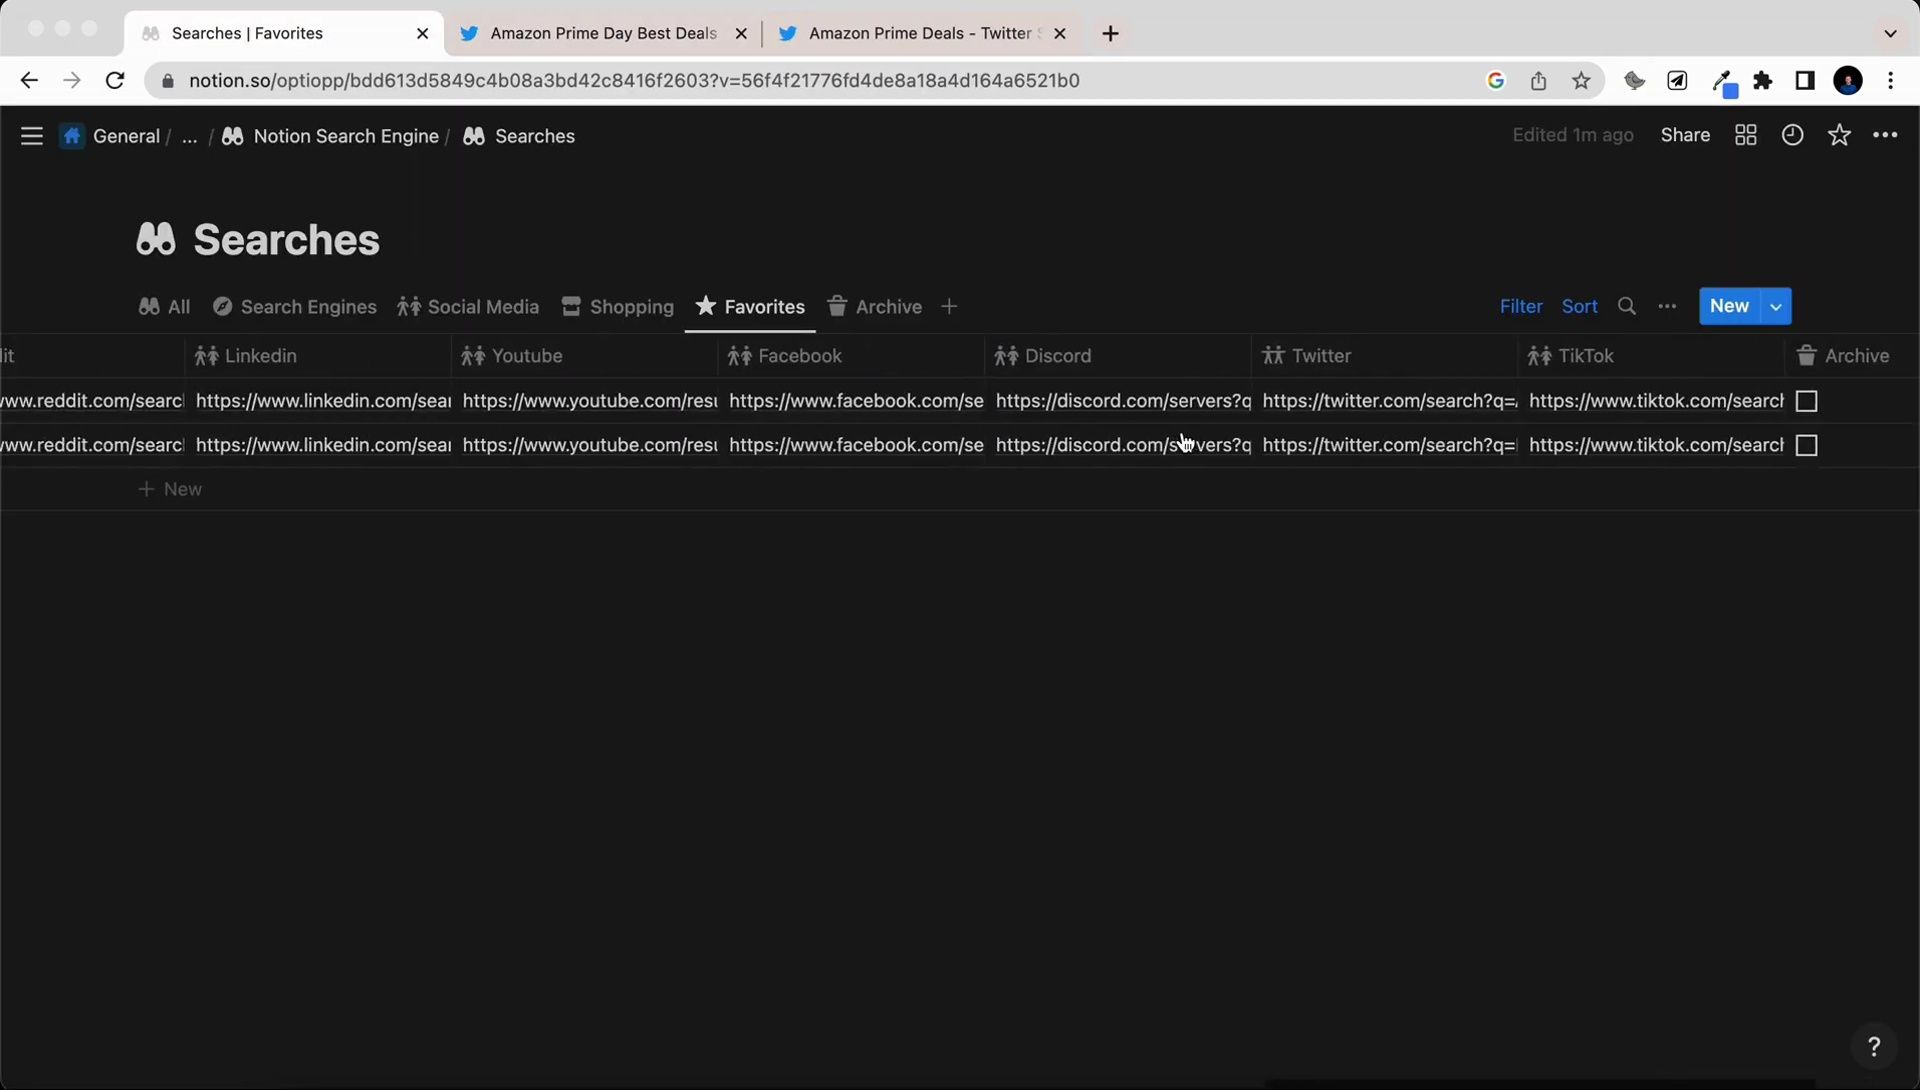Open the Extensions puzzle icon
This screenshot has height=1090, width=1920.
[x=1763, y=81]
